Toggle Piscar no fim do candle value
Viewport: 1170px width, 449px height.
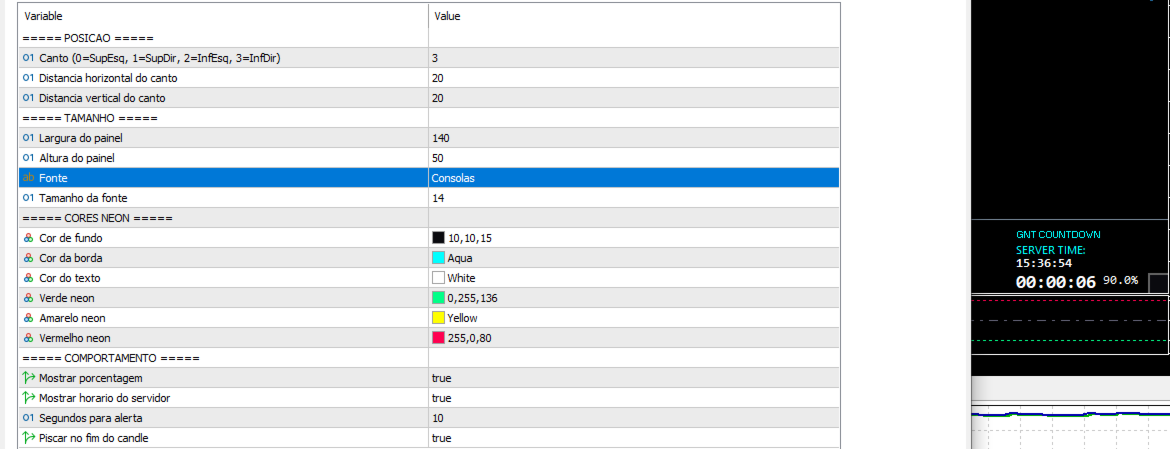(634, 438)
